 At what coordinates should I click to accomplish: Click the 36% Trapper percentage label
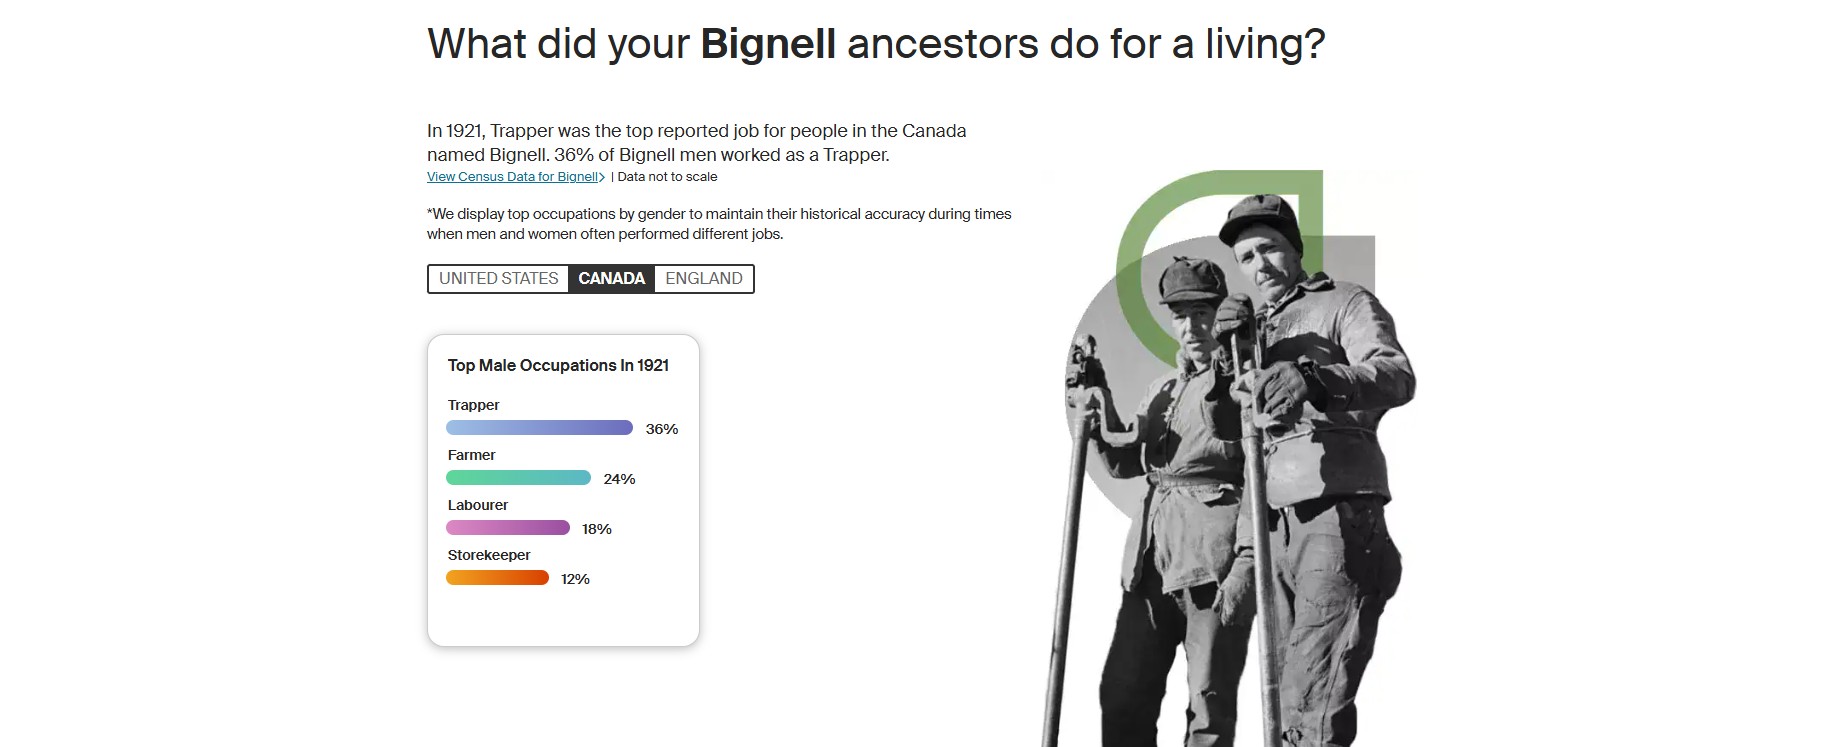[661, 428]
